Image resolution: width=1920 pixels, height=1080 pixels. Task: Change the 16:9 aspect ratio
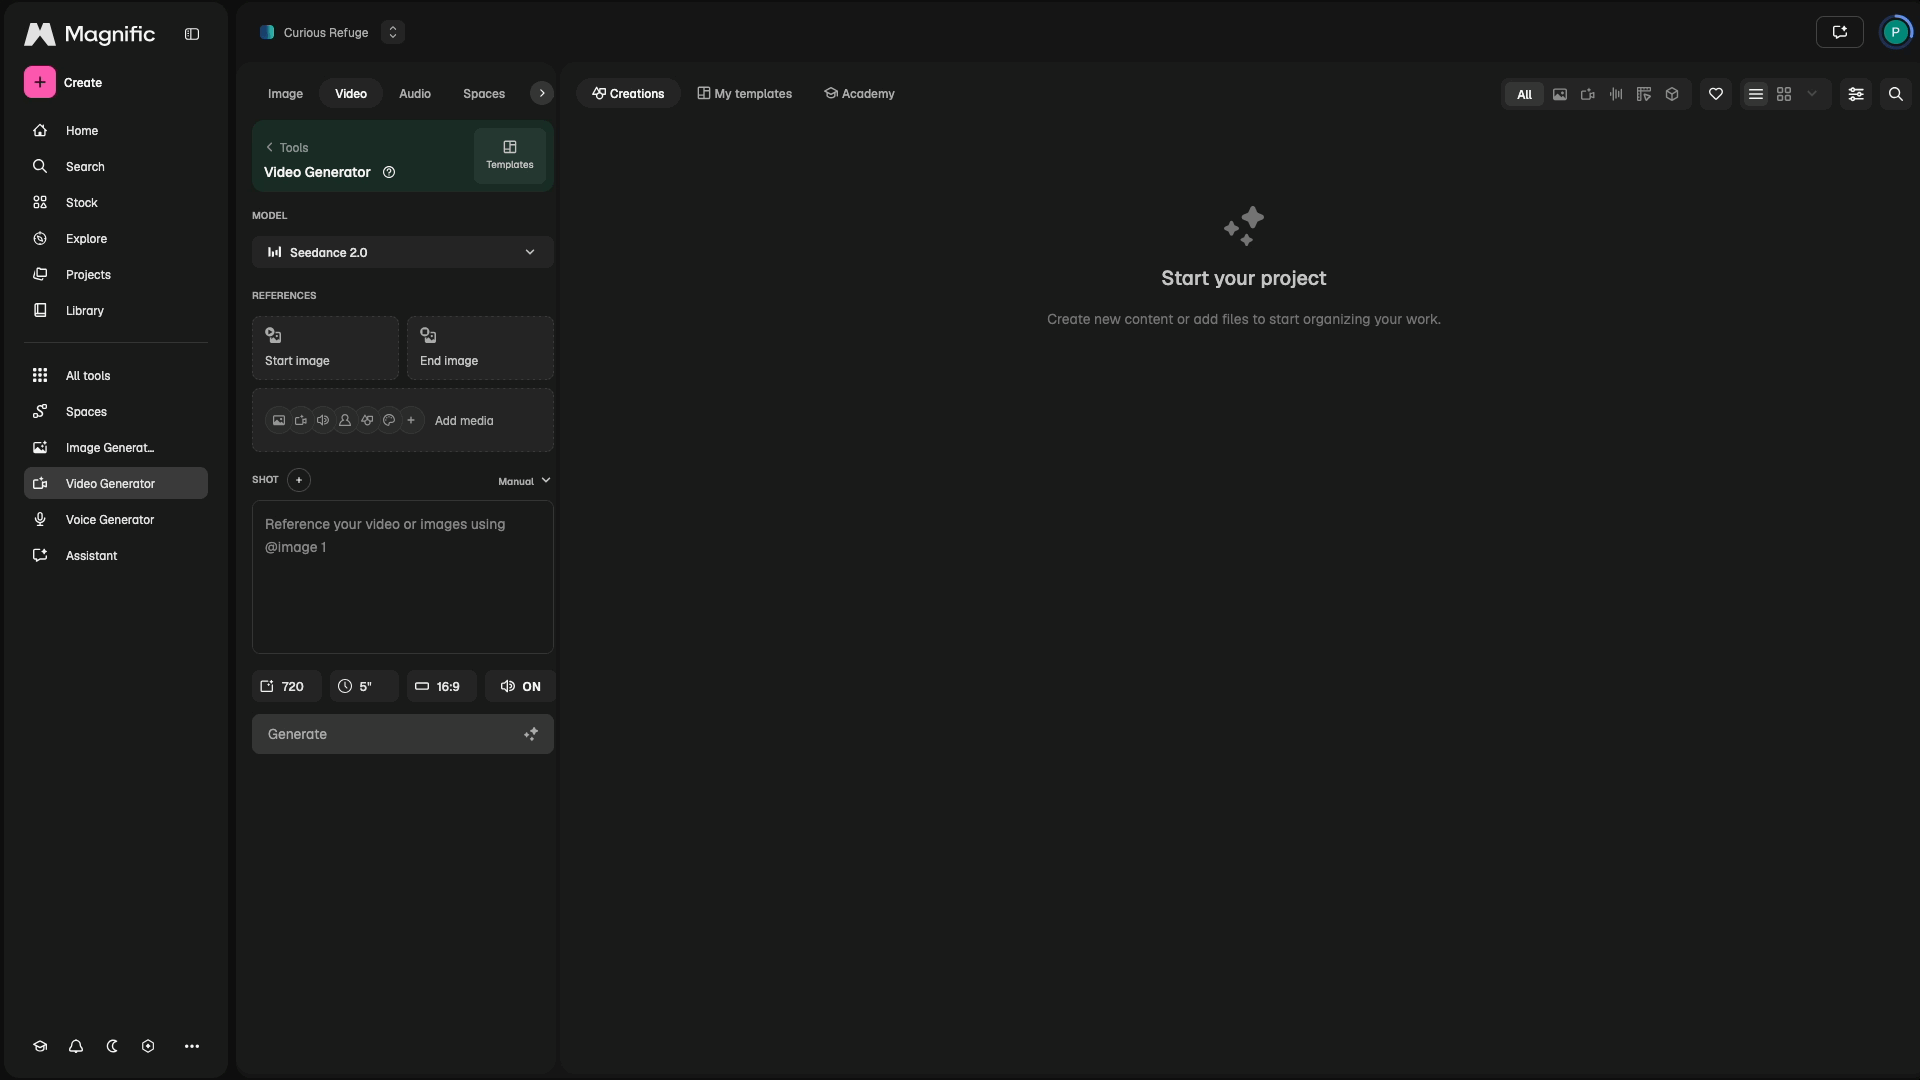click(441, 686)
